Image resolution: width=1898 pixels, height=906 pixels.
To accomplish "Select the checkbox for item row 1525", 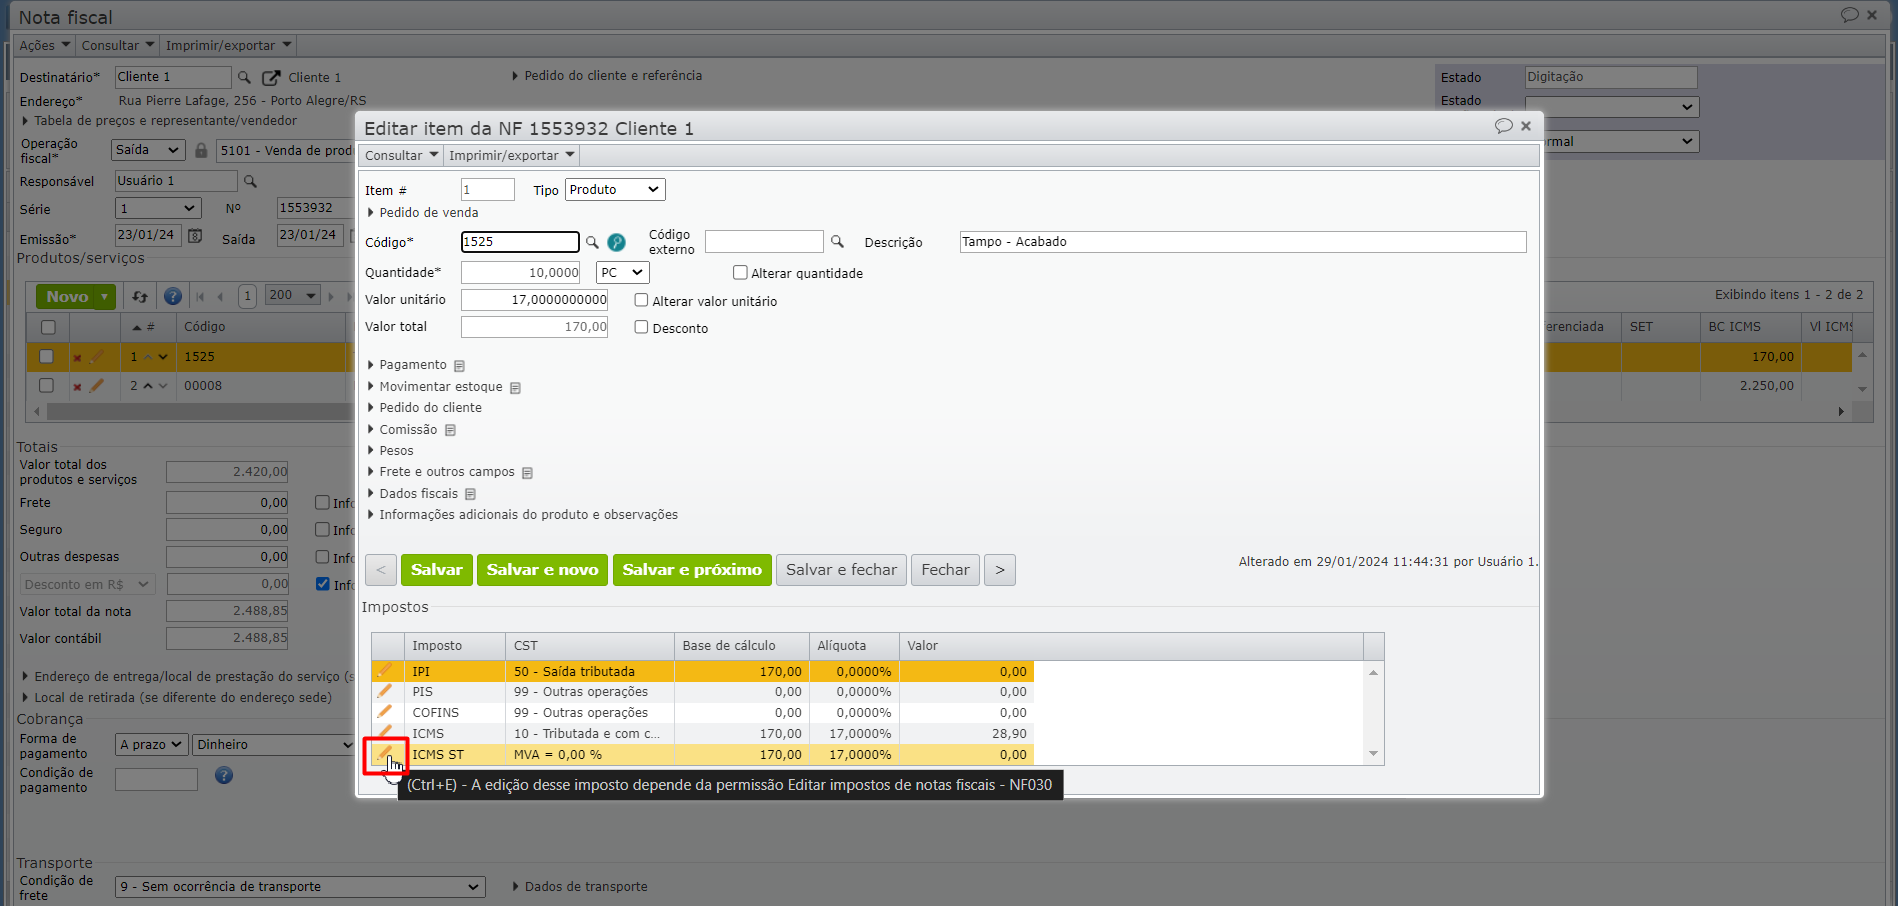I will [46, 356].
